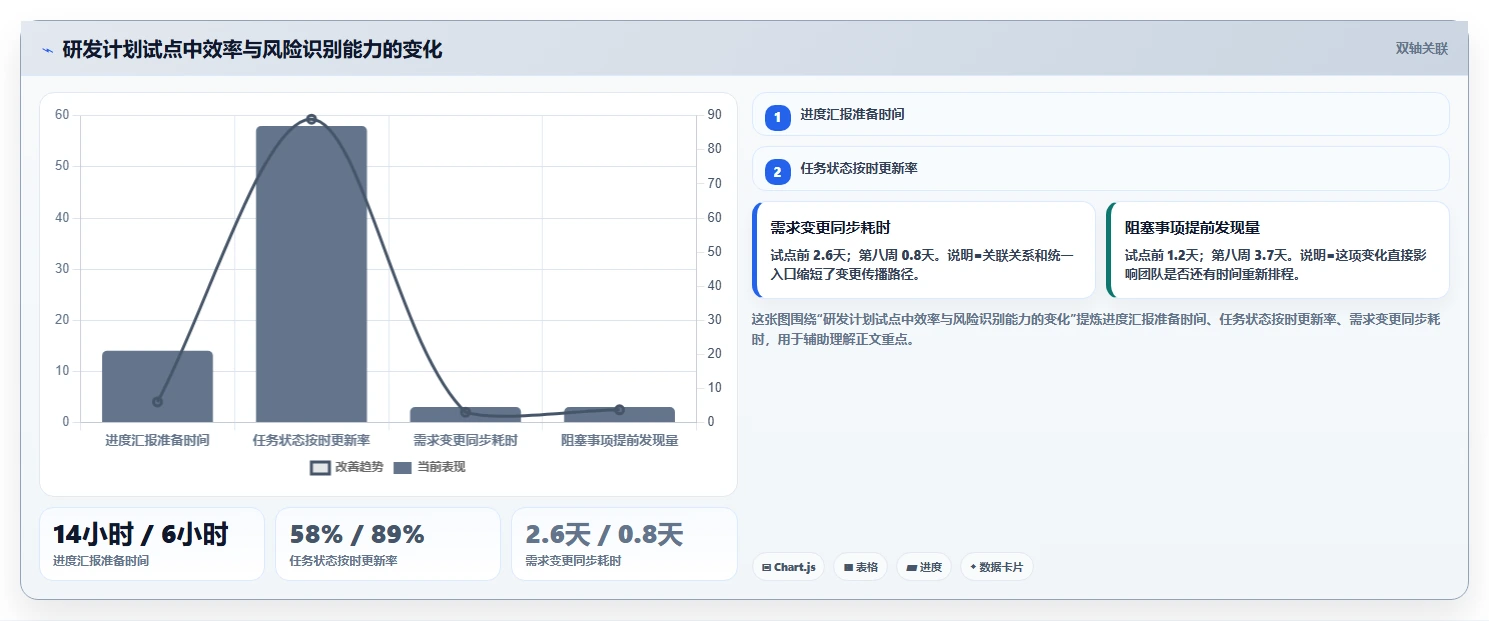Click the left axis value 60
Screen dimensions: 1489x621
pos(62,115)
